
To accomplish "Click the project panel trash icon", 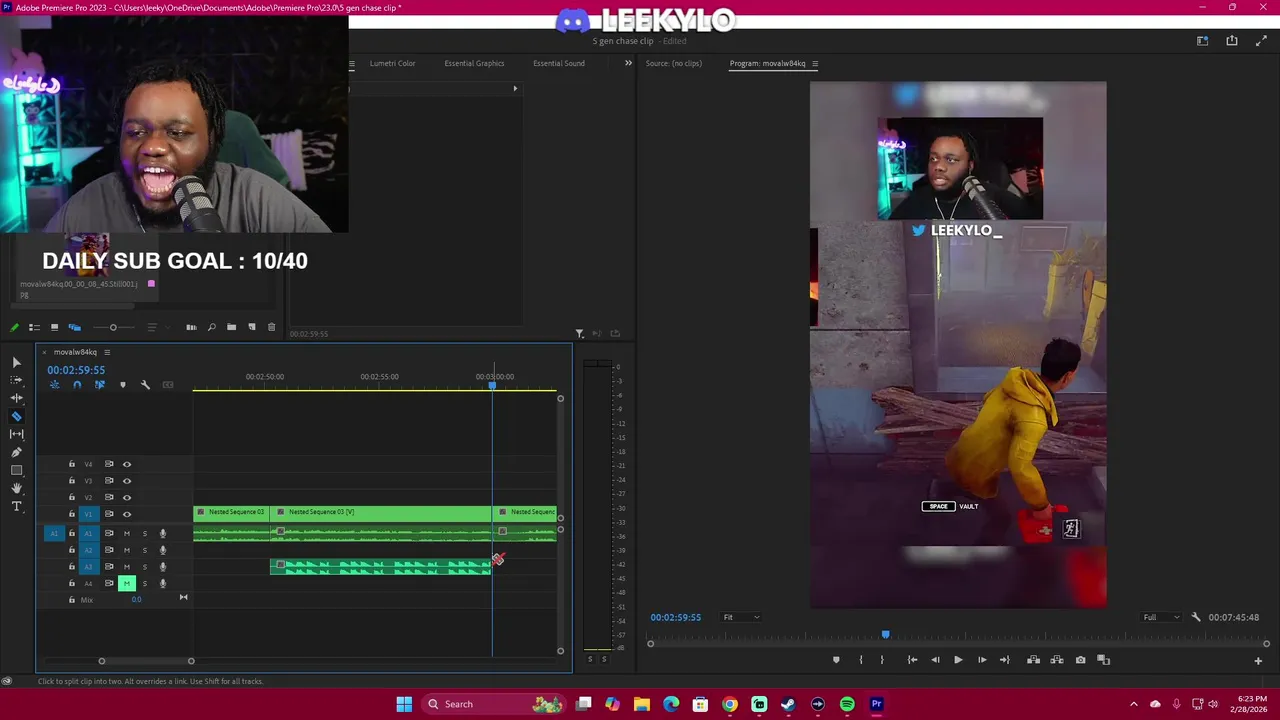I will 271,327.
